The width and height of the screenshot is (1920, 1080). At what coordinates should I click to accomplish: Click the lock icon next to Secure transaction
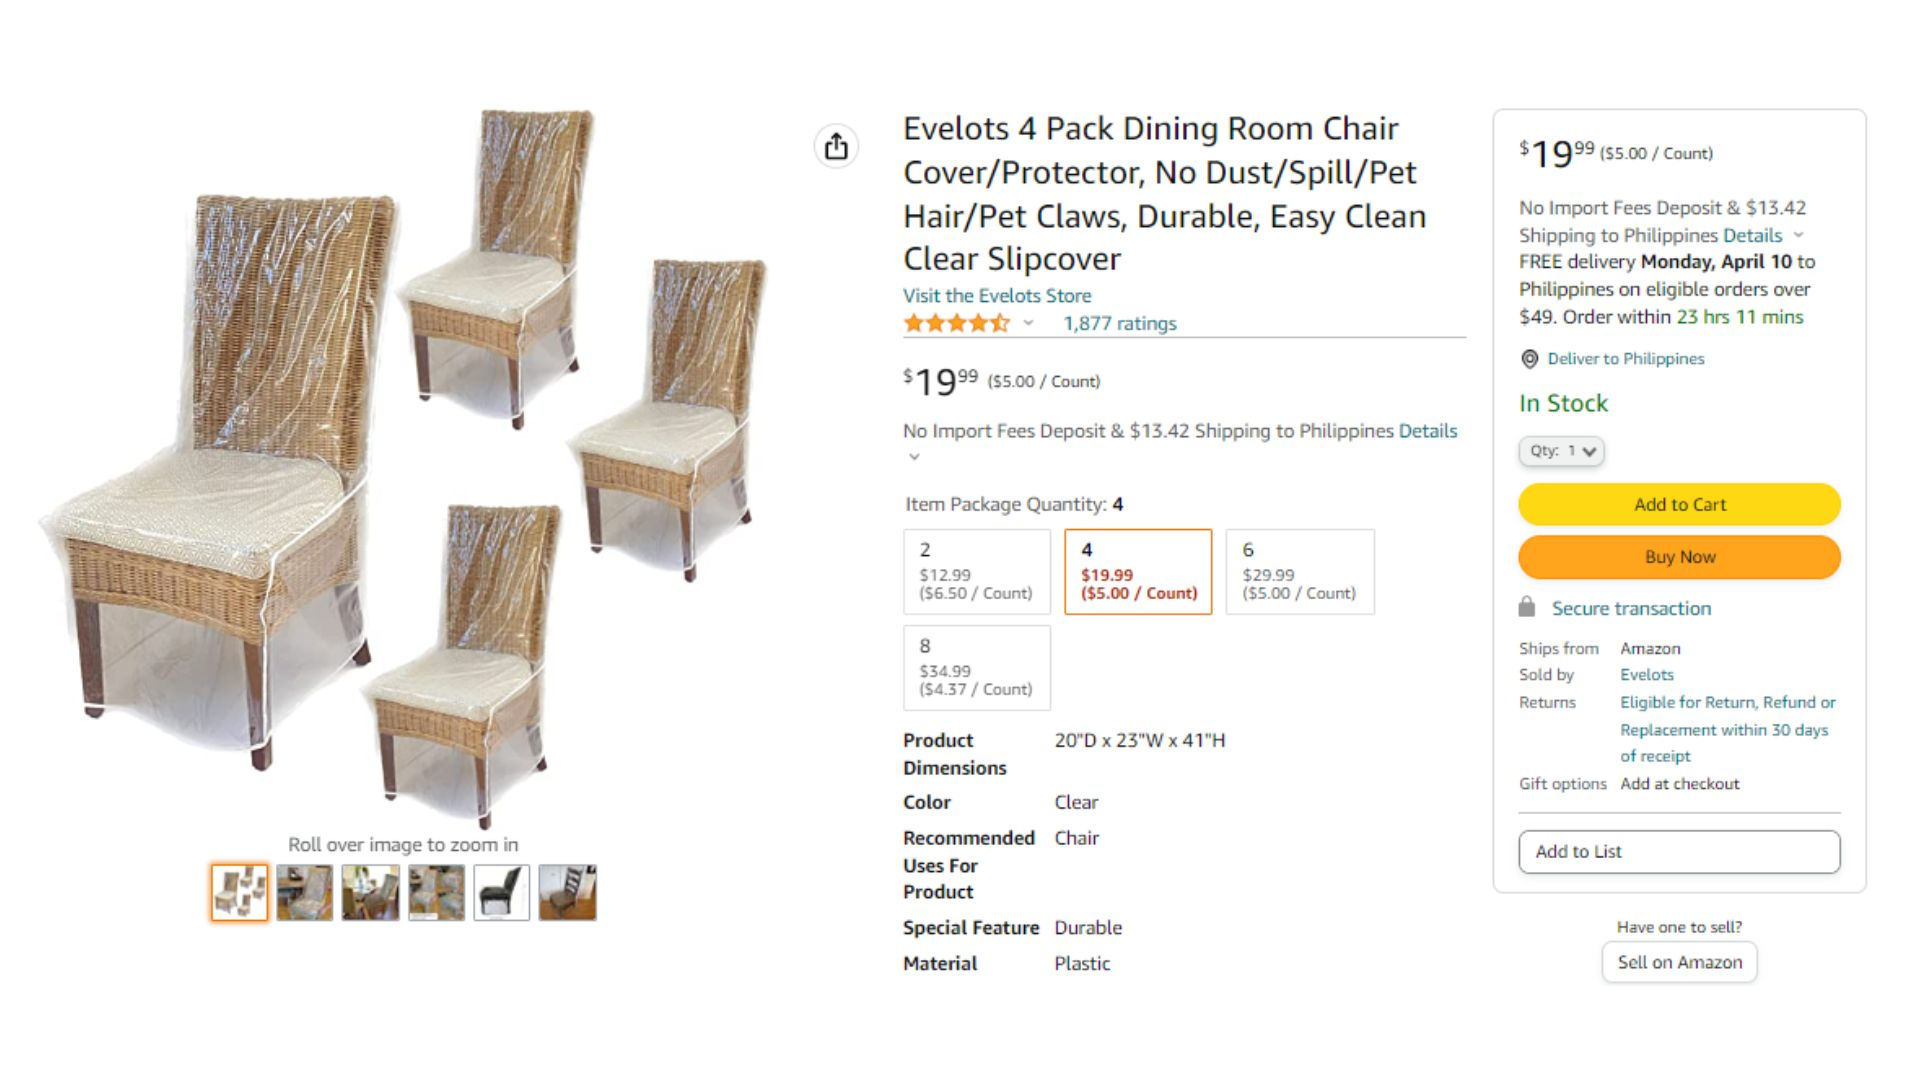(1526, 607)
